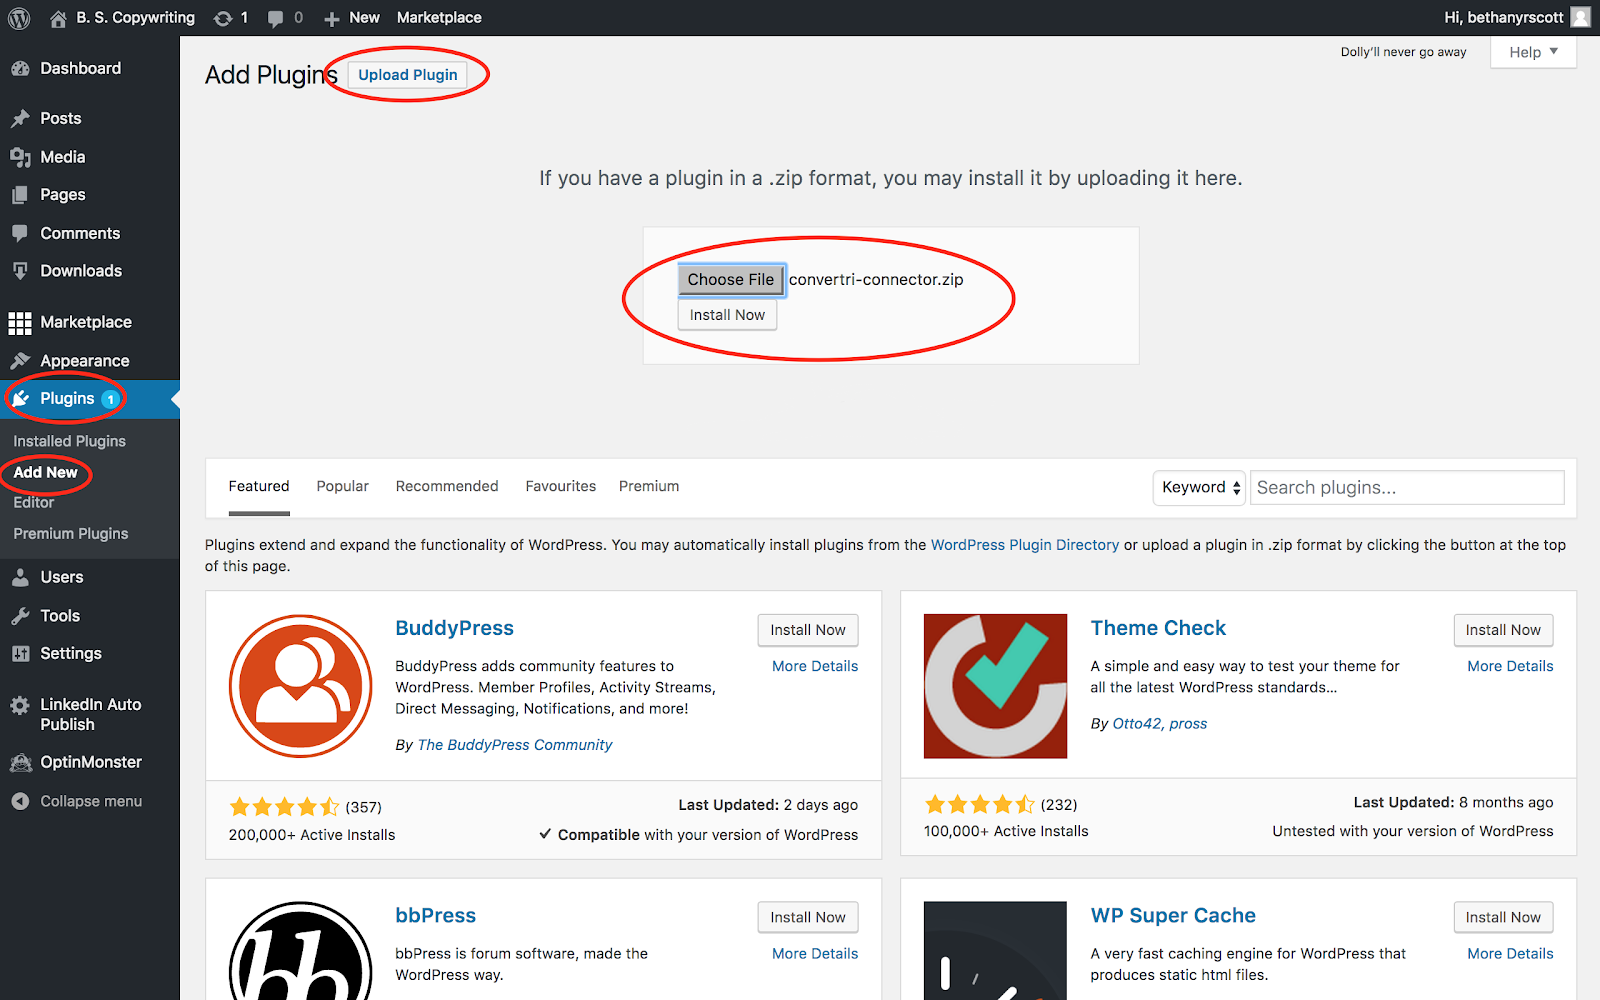This screenshot has width=1600, height=1000.
Task: Open the BuddyPress plugin title link
Action: click(454, 628)
